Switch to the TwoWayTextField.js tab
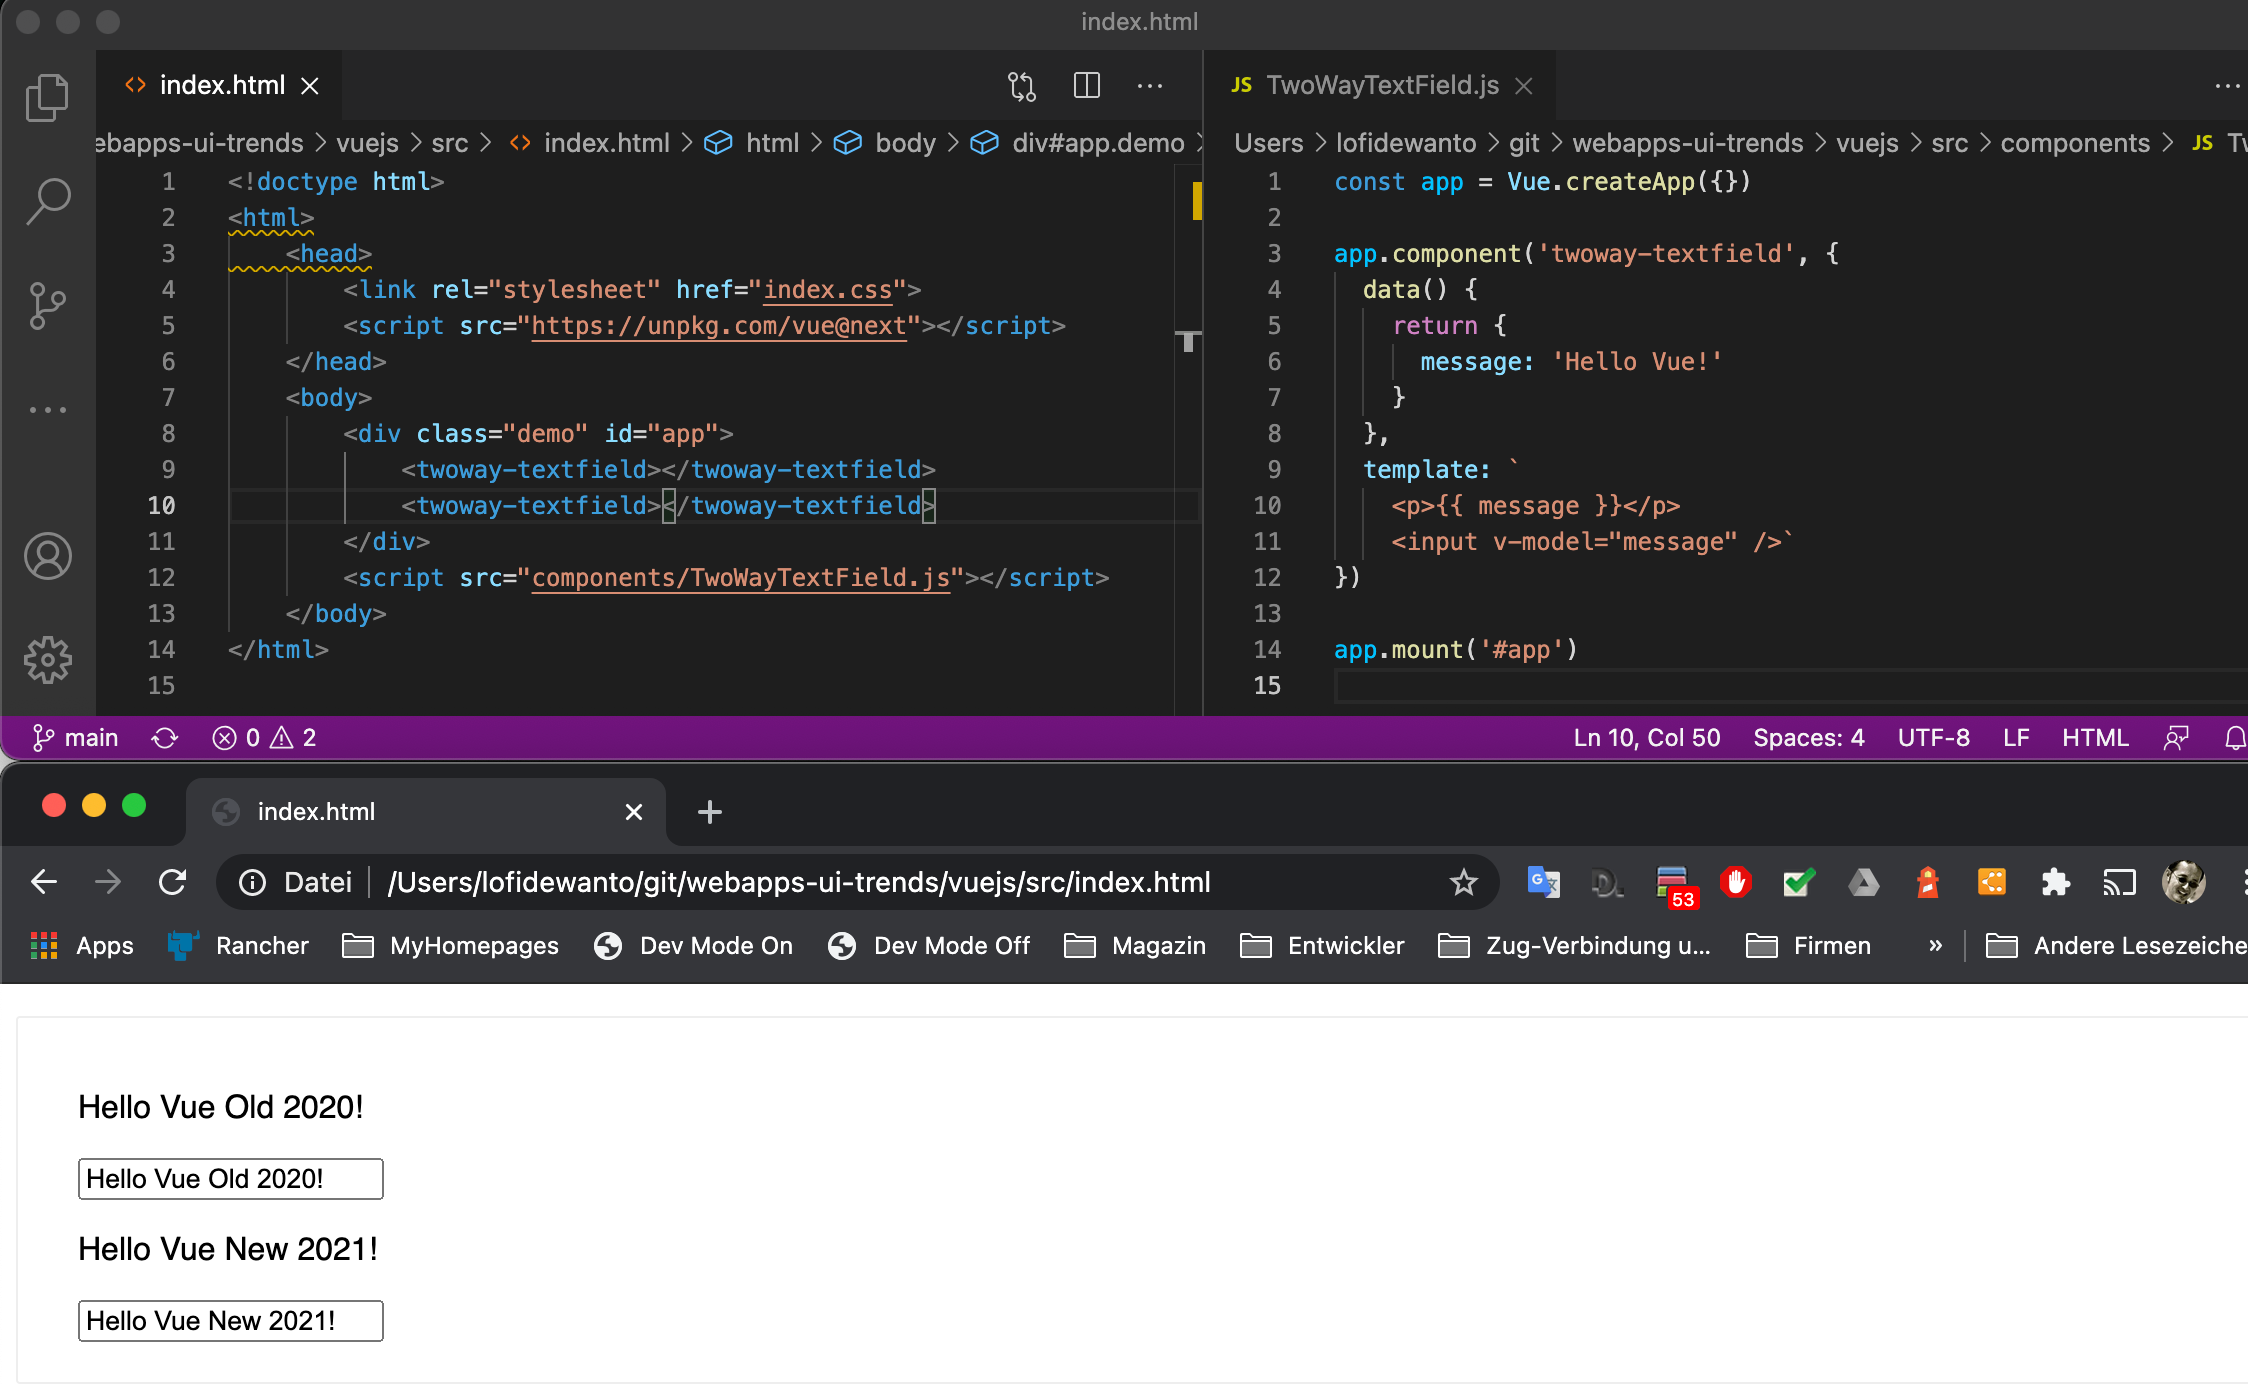This screenshot has height=1384, width=2248. [x=1382, y=85]
